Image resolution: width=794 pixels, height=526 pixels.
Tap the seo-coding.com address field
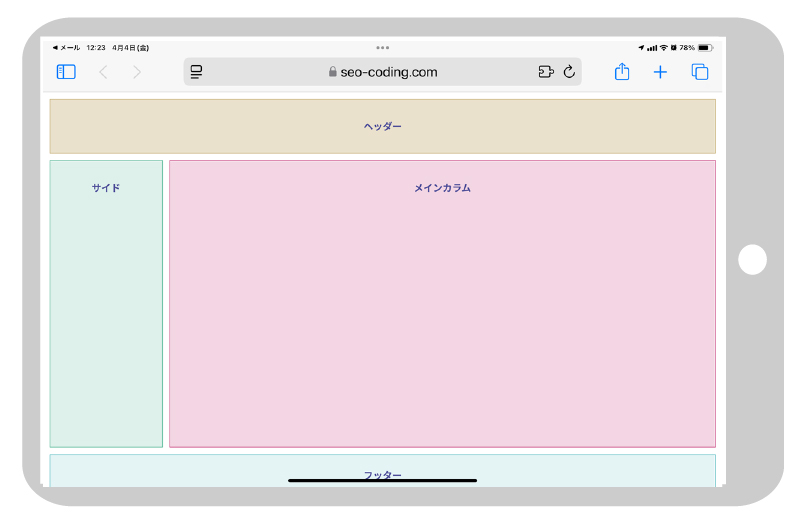[388, 72]
